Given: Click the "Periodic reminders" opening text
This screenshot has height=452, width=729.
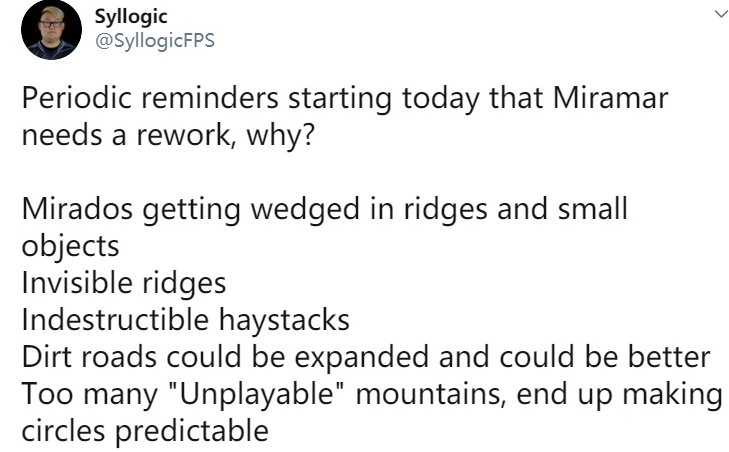Looking at the screenshot, I should pyautogui.click(x=150, y=98).
